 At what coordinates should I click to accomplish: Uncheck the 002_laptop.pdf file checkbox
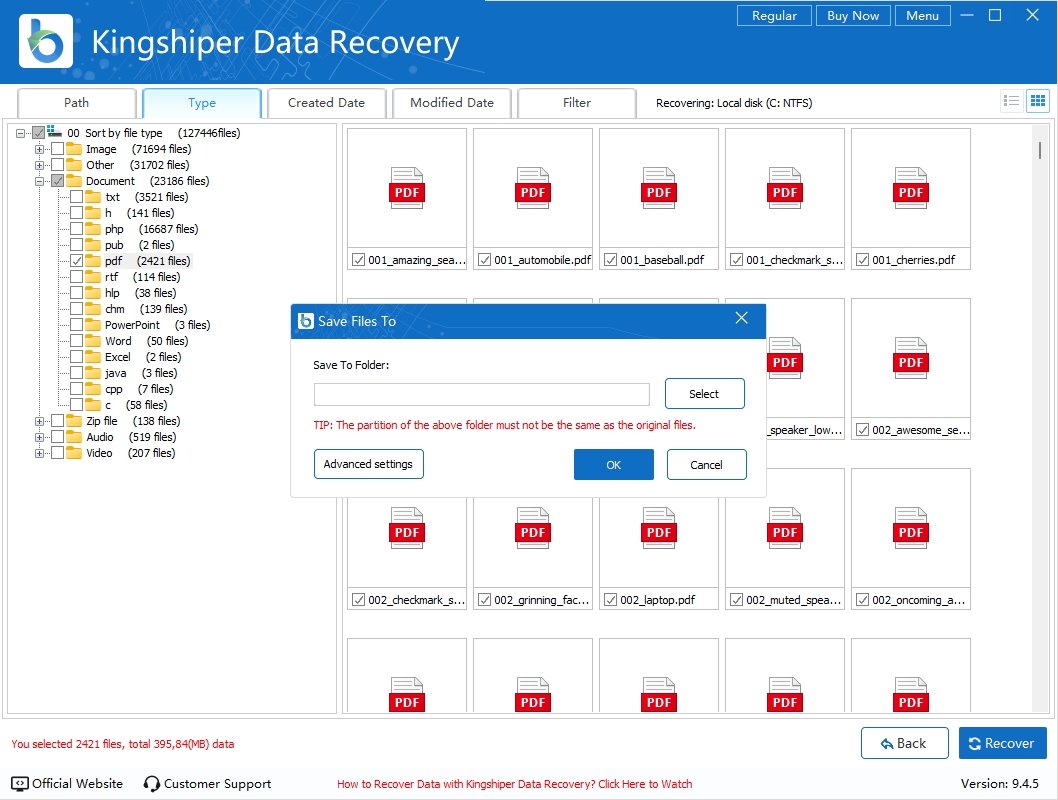611,600
